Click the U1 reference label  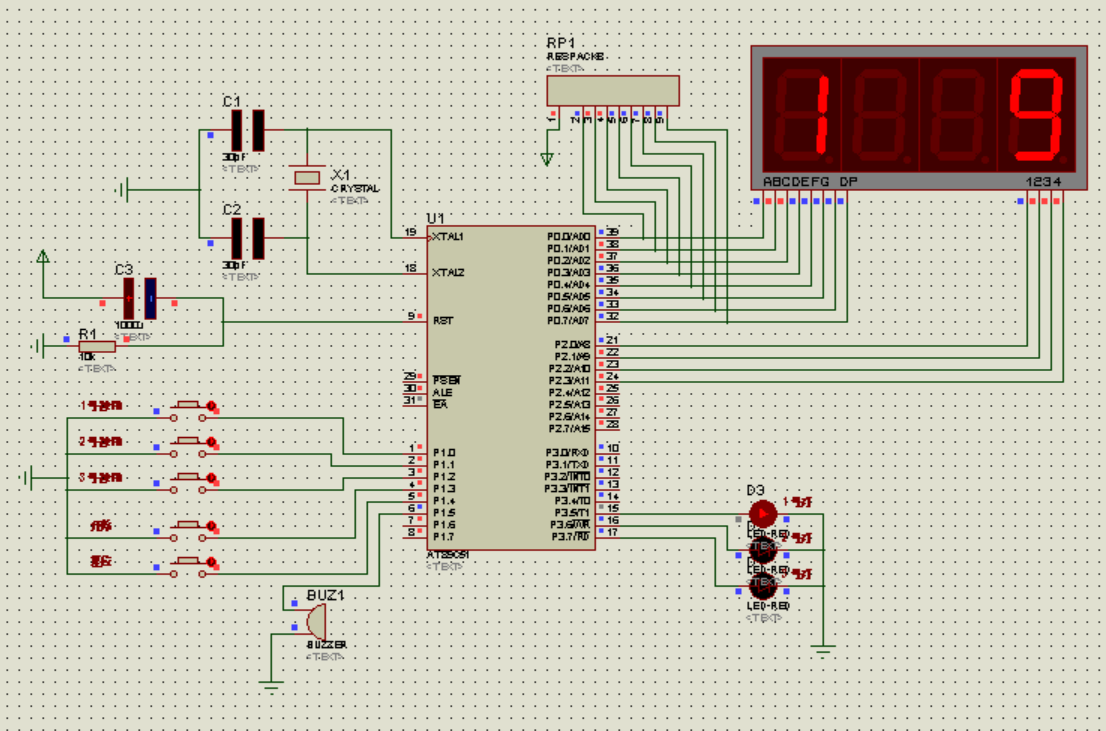[435, 219]
